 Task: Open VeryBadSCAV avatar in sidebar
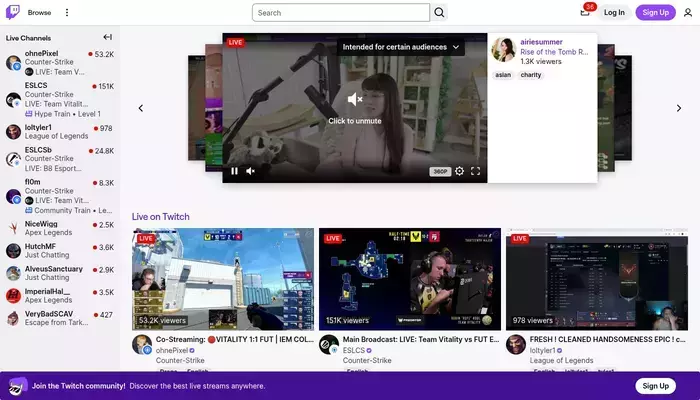[13, 318]
